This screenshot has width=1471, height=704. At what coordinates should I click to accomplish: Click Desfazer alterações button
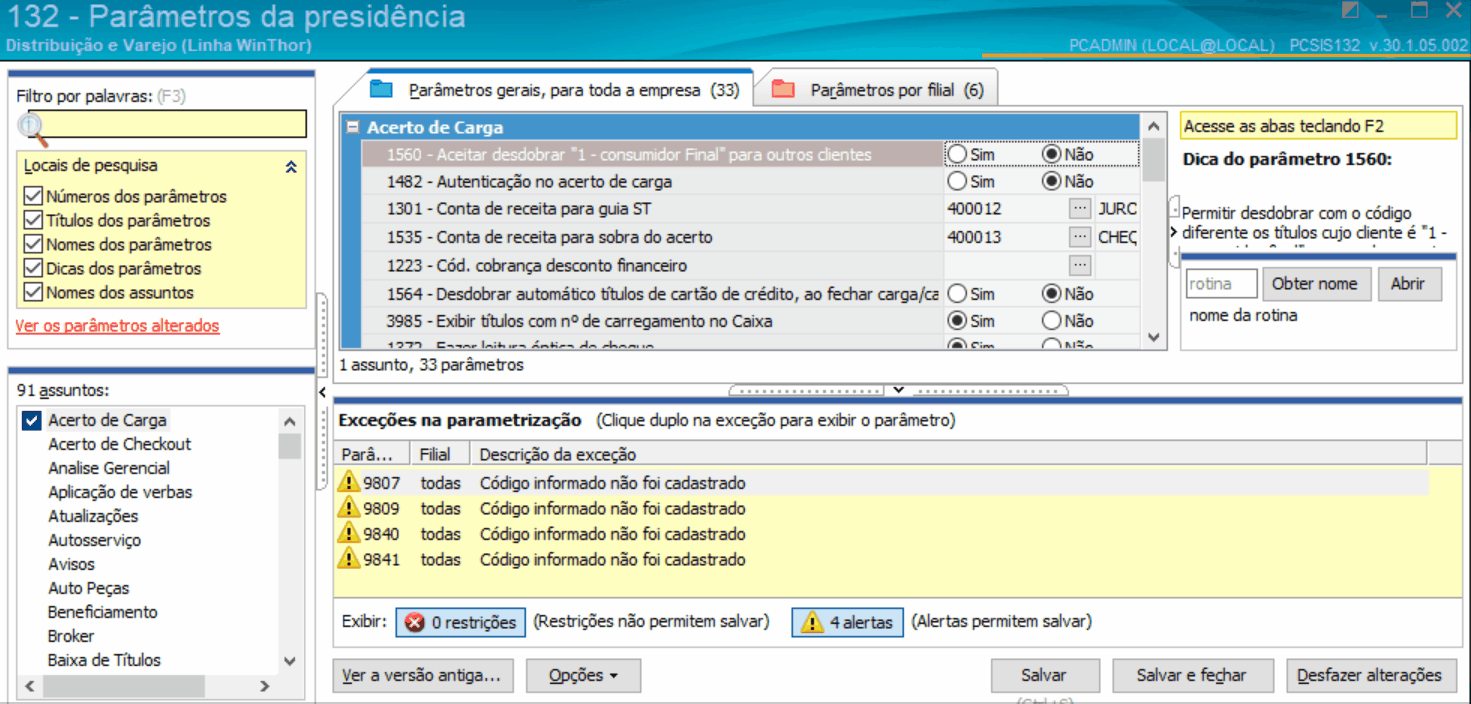pos(1370,676)
